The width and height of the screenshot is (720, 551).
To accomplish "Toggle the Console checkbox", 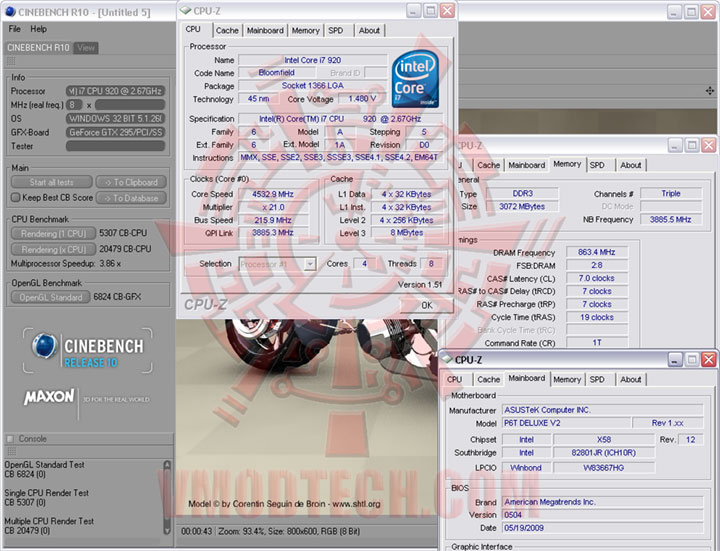I will tap(10, 439).
